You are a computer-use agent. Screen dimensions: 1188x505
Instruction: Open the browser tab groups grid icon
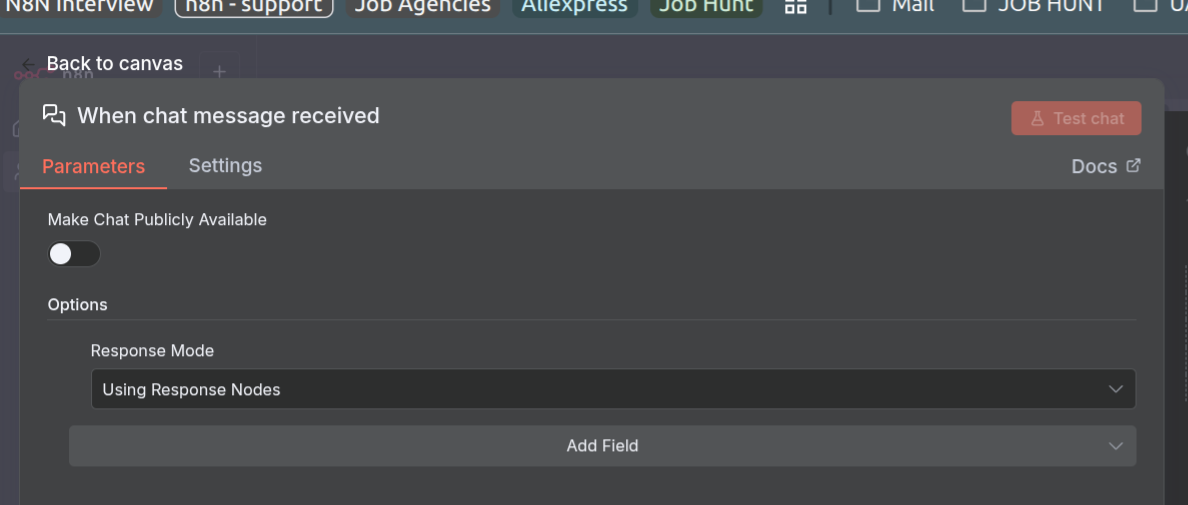tap(795, 6)
